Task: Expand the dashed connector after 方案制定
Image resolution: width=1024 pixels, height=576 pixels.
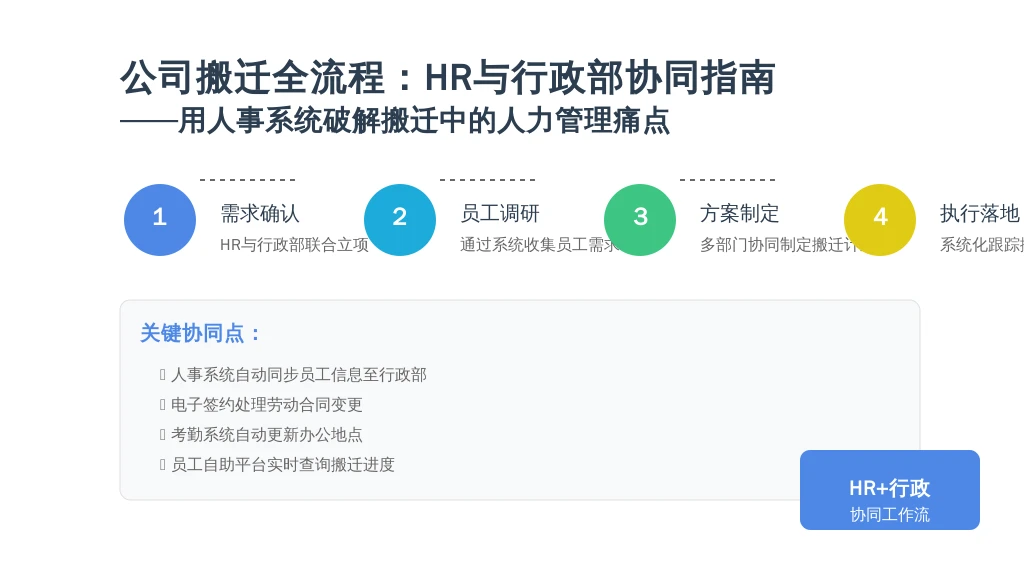Action: pos(728,180)
